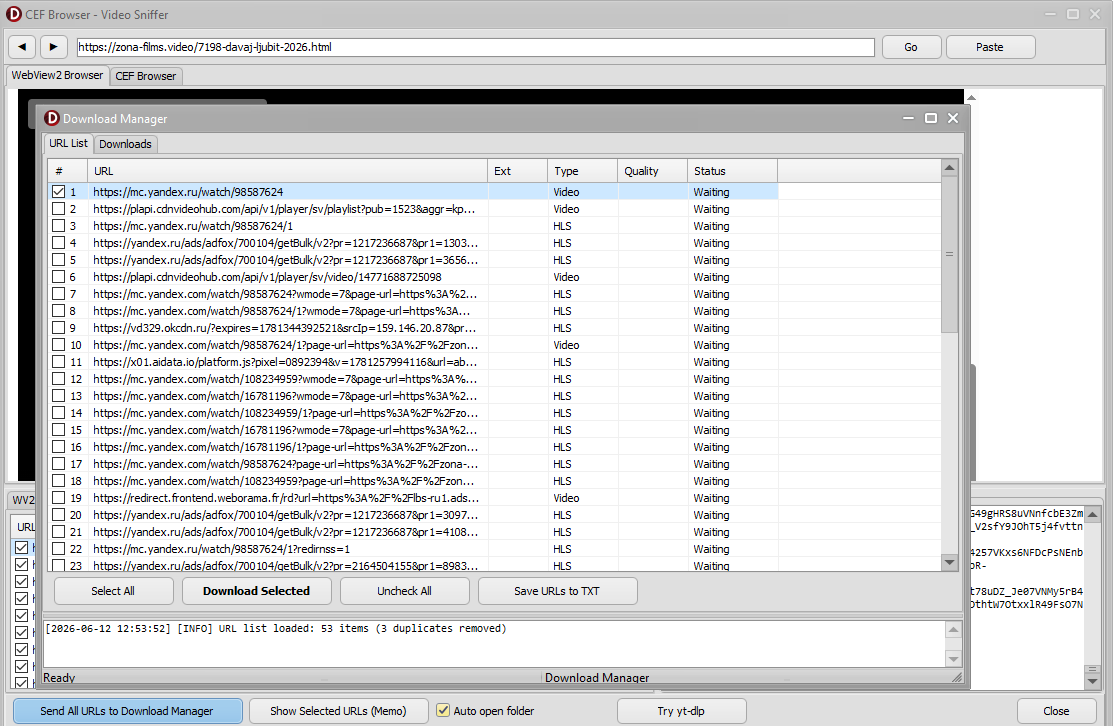Click the Go button
Screen dimensions: 1113x726
(x=911, y=47)
